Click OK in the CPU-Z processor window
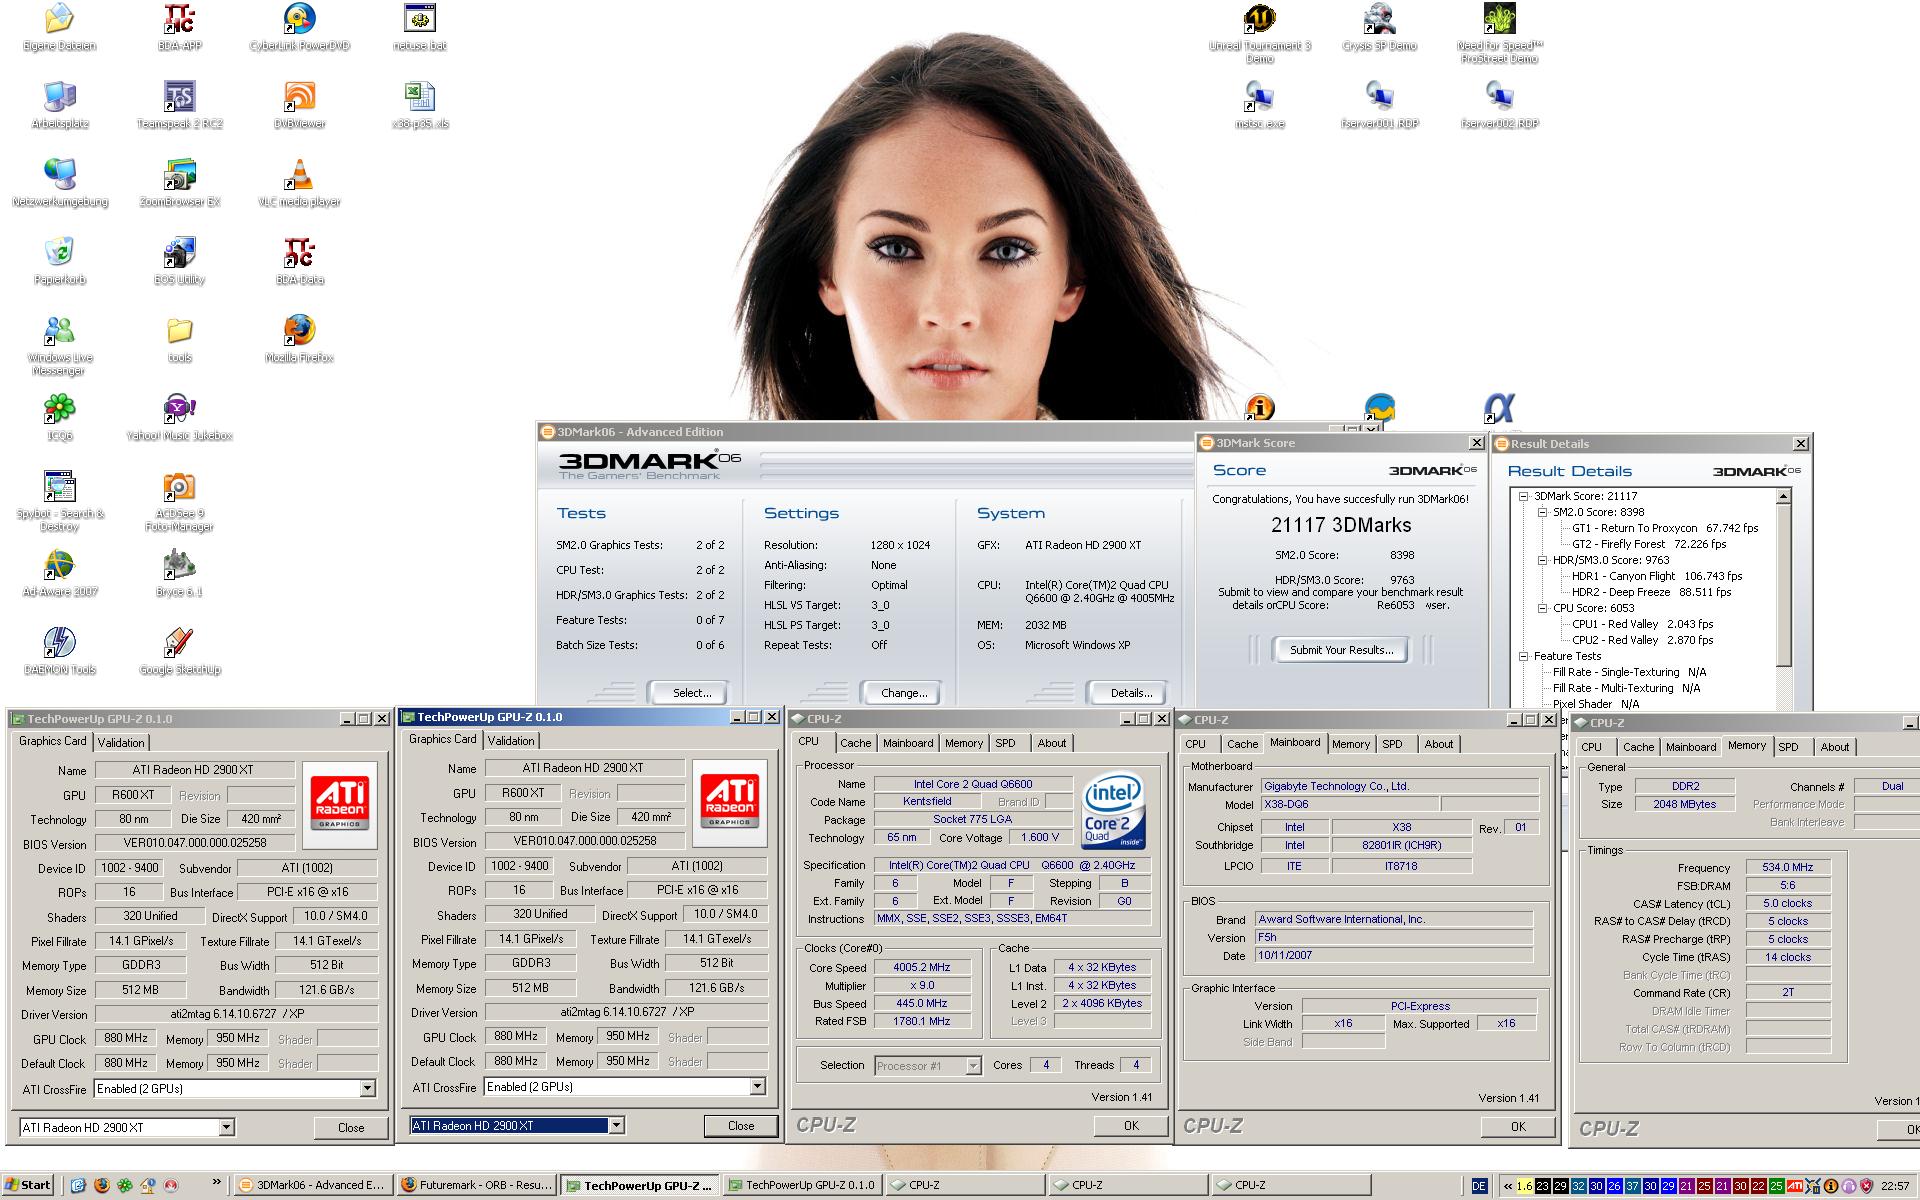The image size is (1920, 1200). (x=1131, y=1125)
